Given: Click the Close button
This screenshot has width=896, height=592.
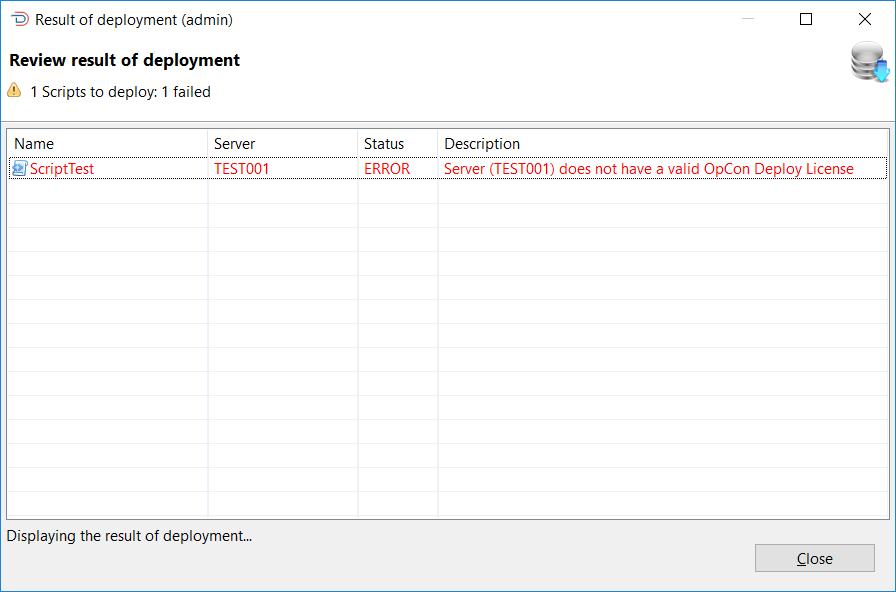Looking at the screenshot, I should click(814, 558).
